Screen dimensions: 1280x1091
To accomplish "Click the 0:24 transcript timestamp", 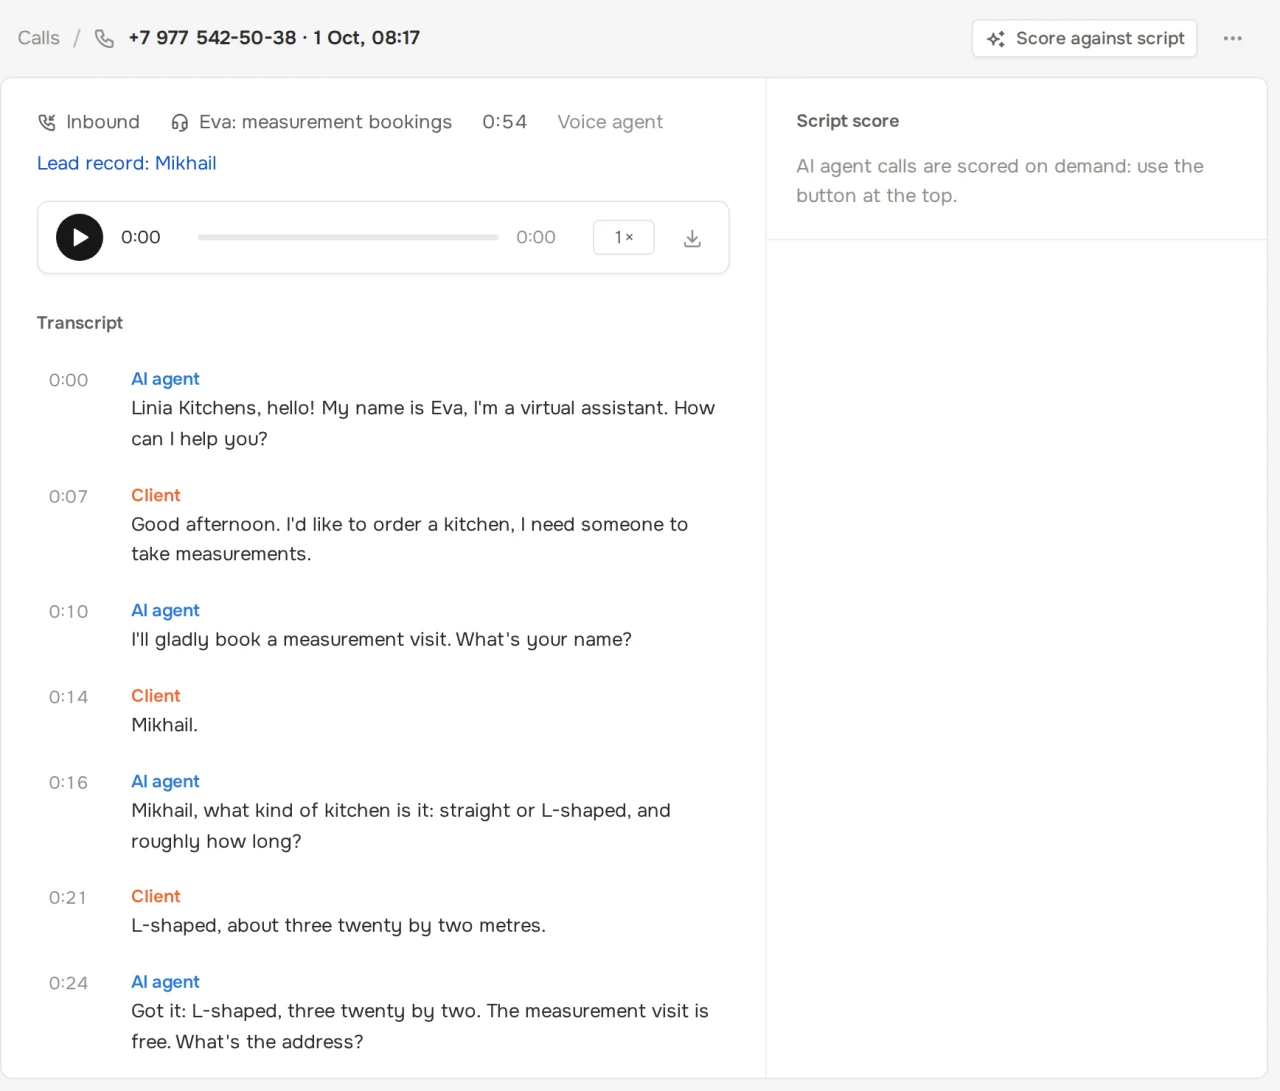I will point(68,983).
